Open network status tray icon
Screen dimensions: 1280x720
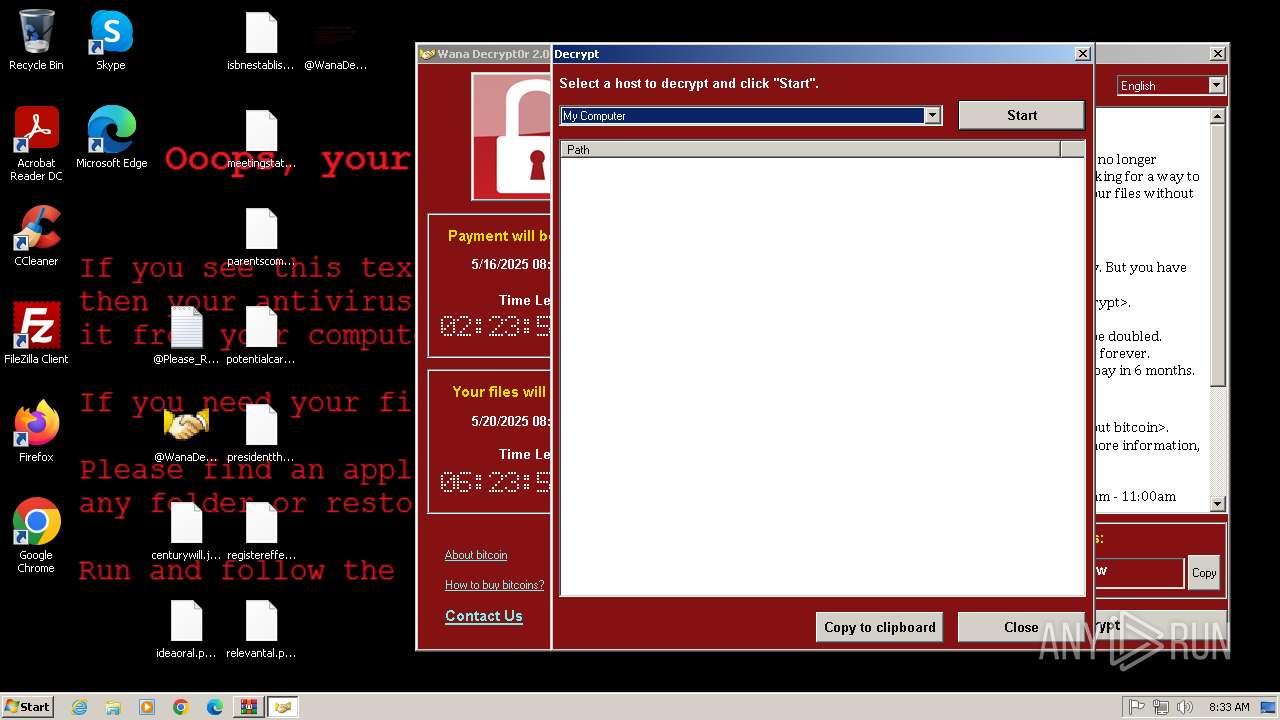(1161, 707)
